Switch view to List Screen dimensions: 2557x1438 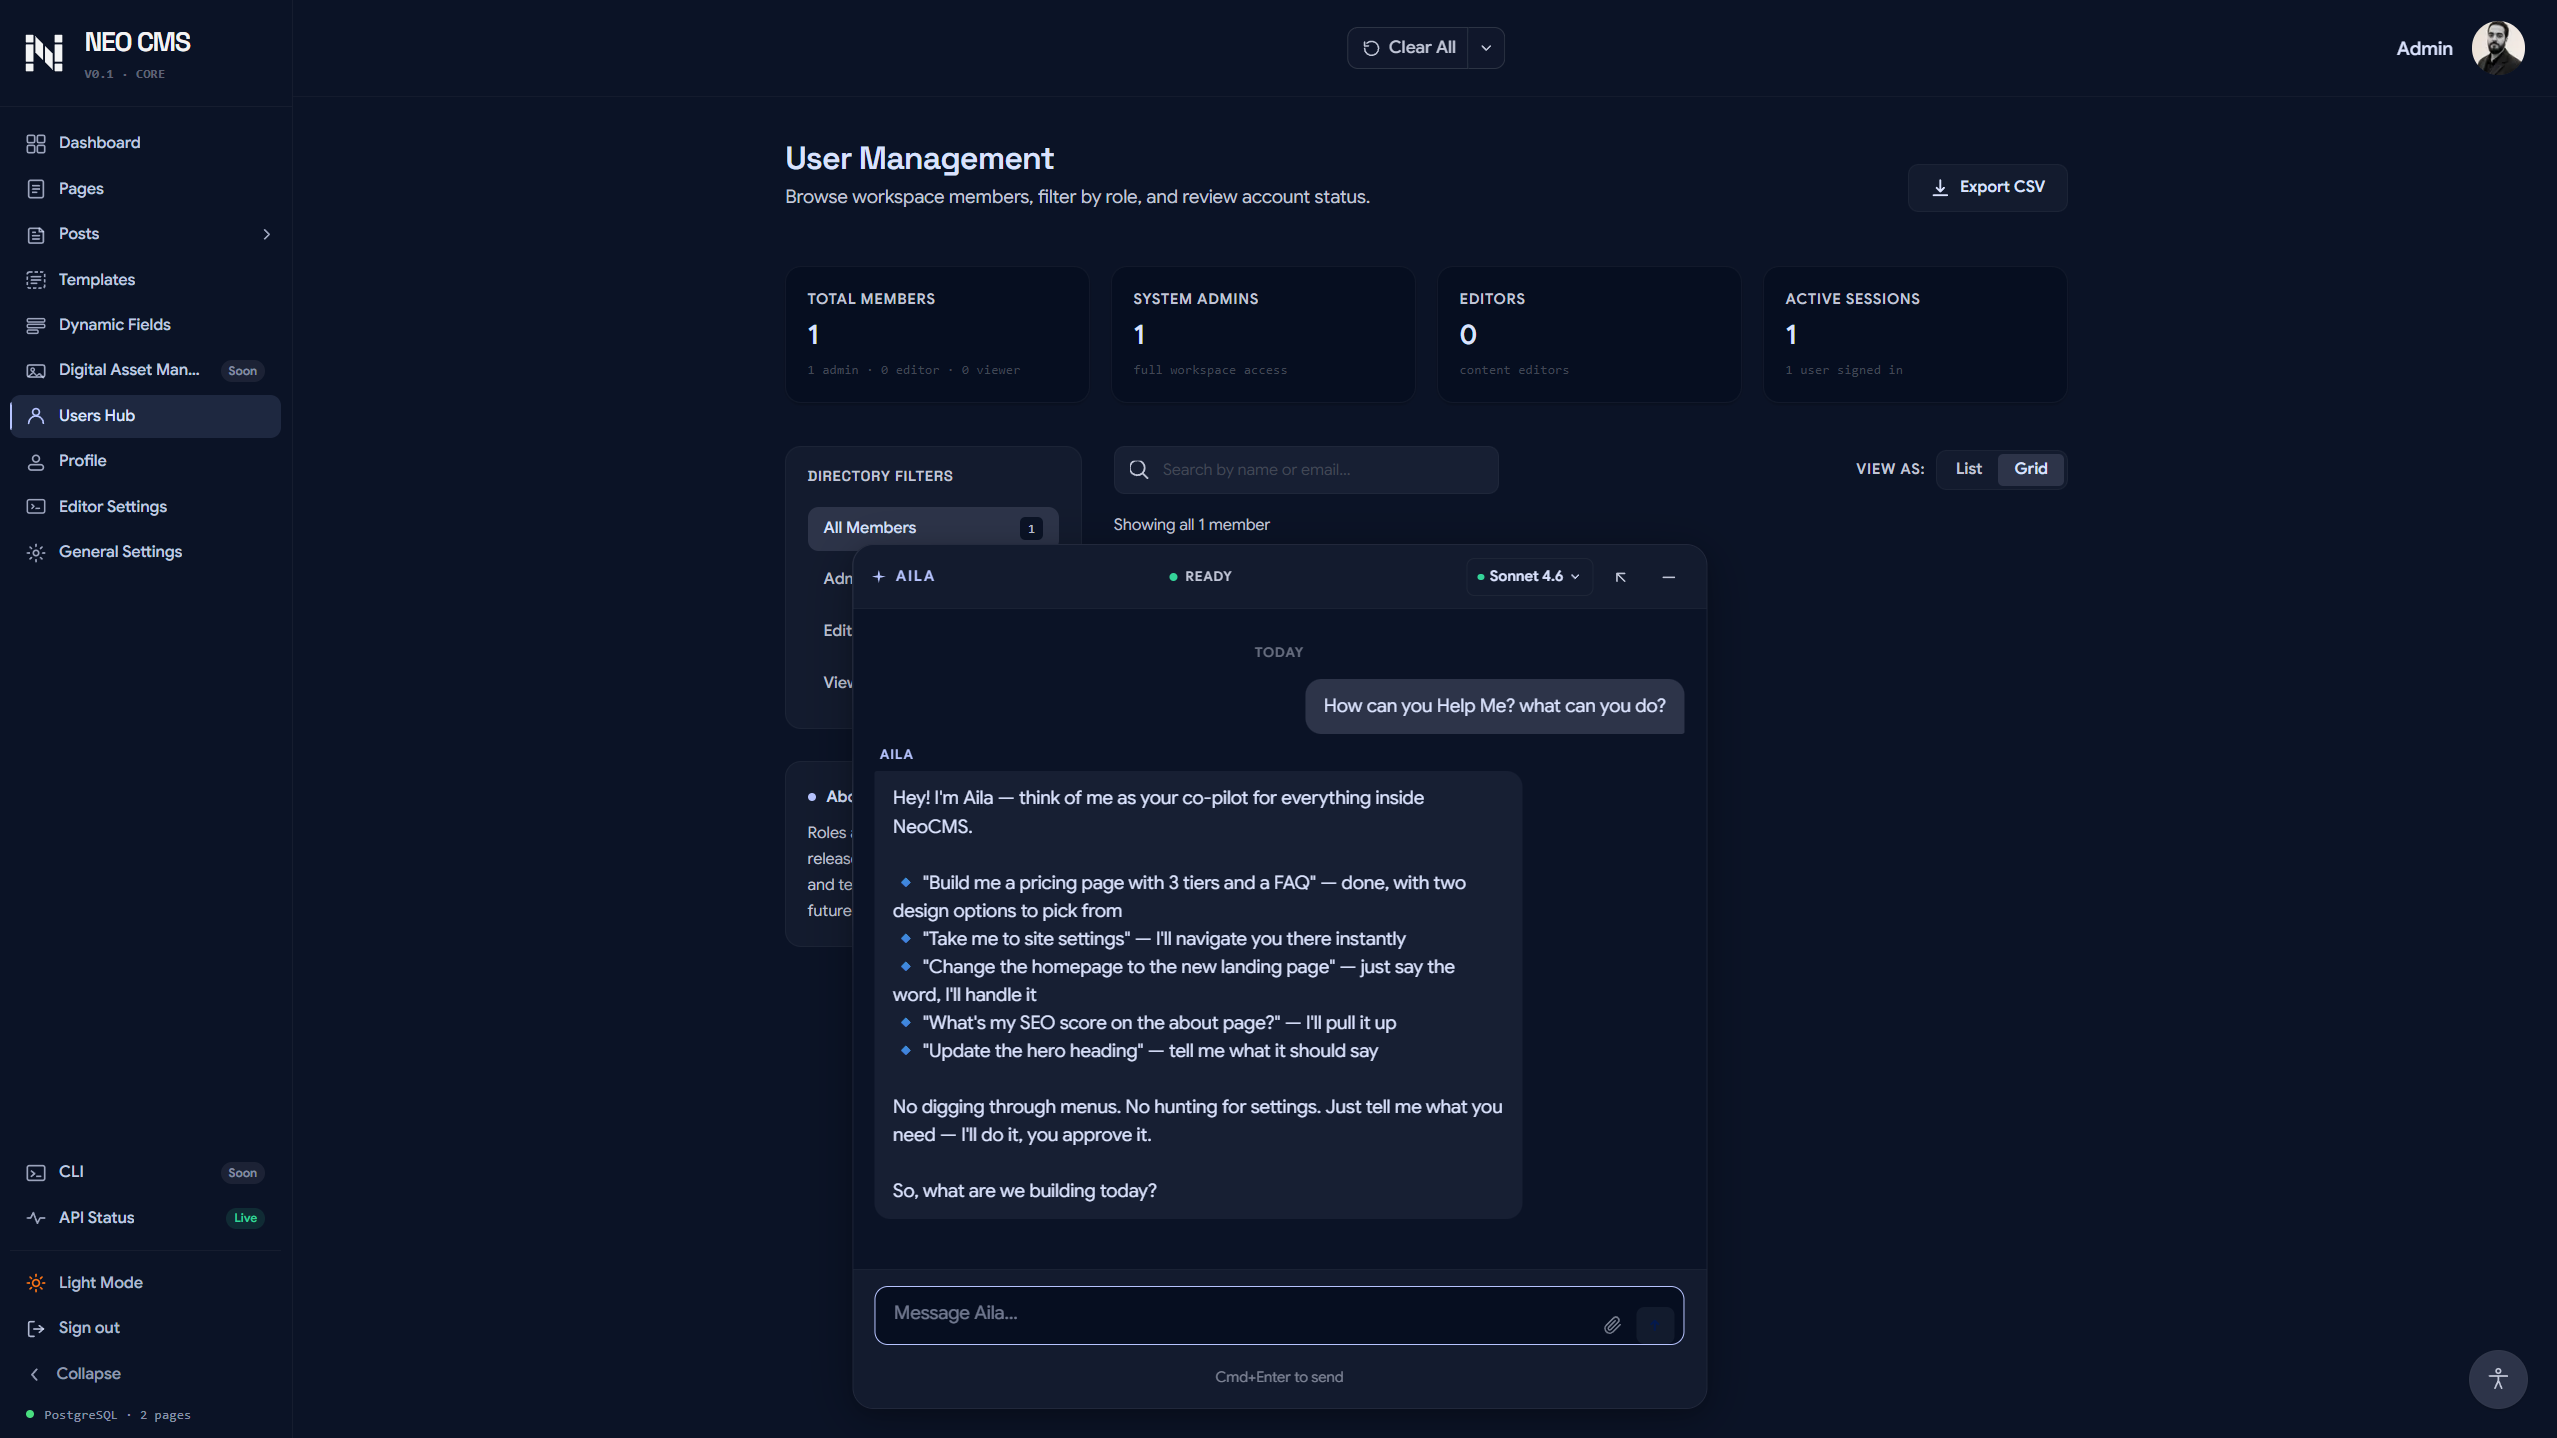pos(1968,468)
